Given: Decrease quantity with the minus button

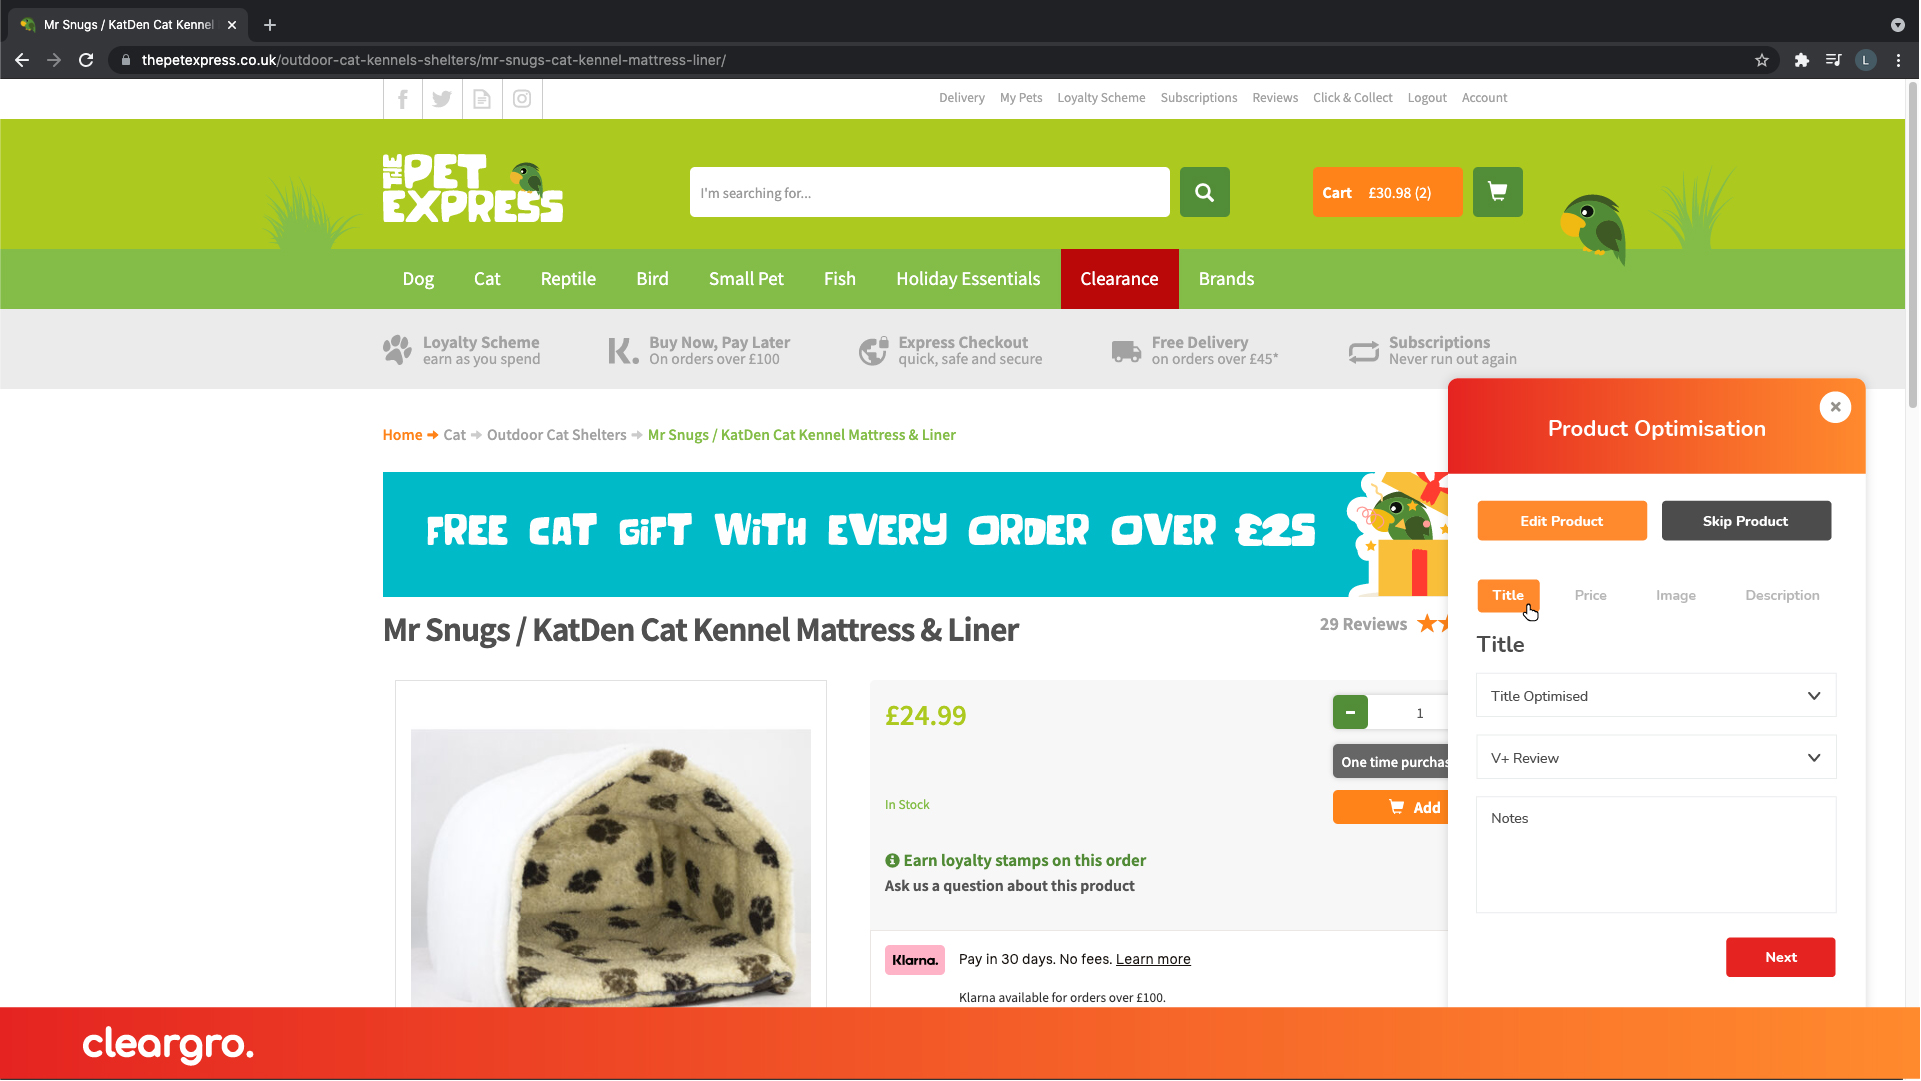Looking at the screenshot, I should [1350, 713].
